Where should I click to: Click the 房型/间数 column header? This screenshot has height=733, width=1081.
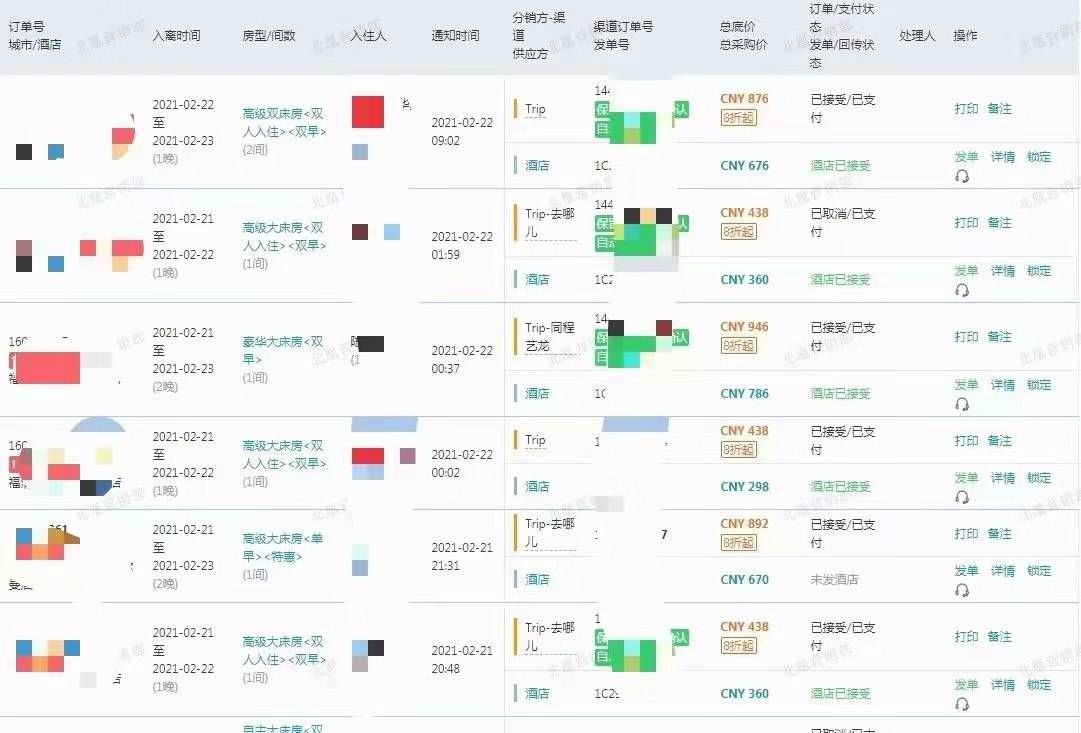tap(269, 36)
